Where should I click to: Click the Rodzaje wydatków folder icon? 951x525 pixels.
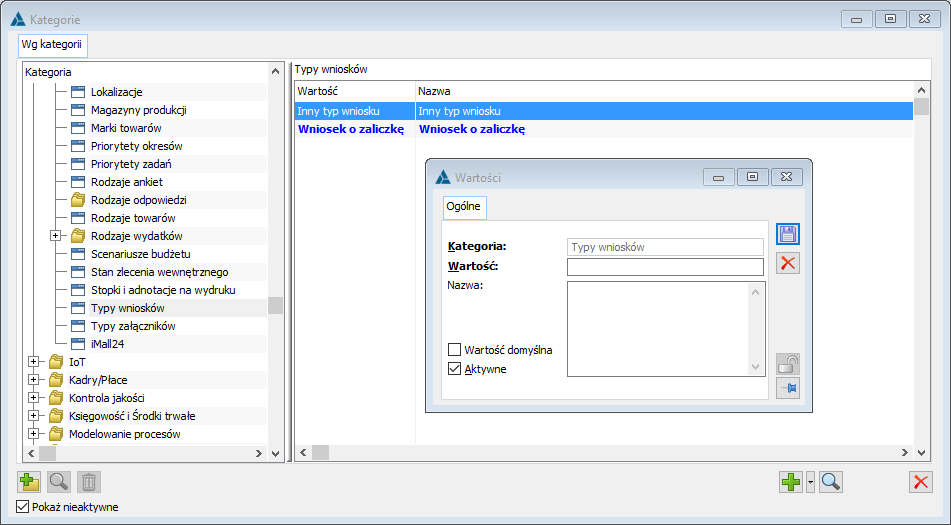click(78, 236)
